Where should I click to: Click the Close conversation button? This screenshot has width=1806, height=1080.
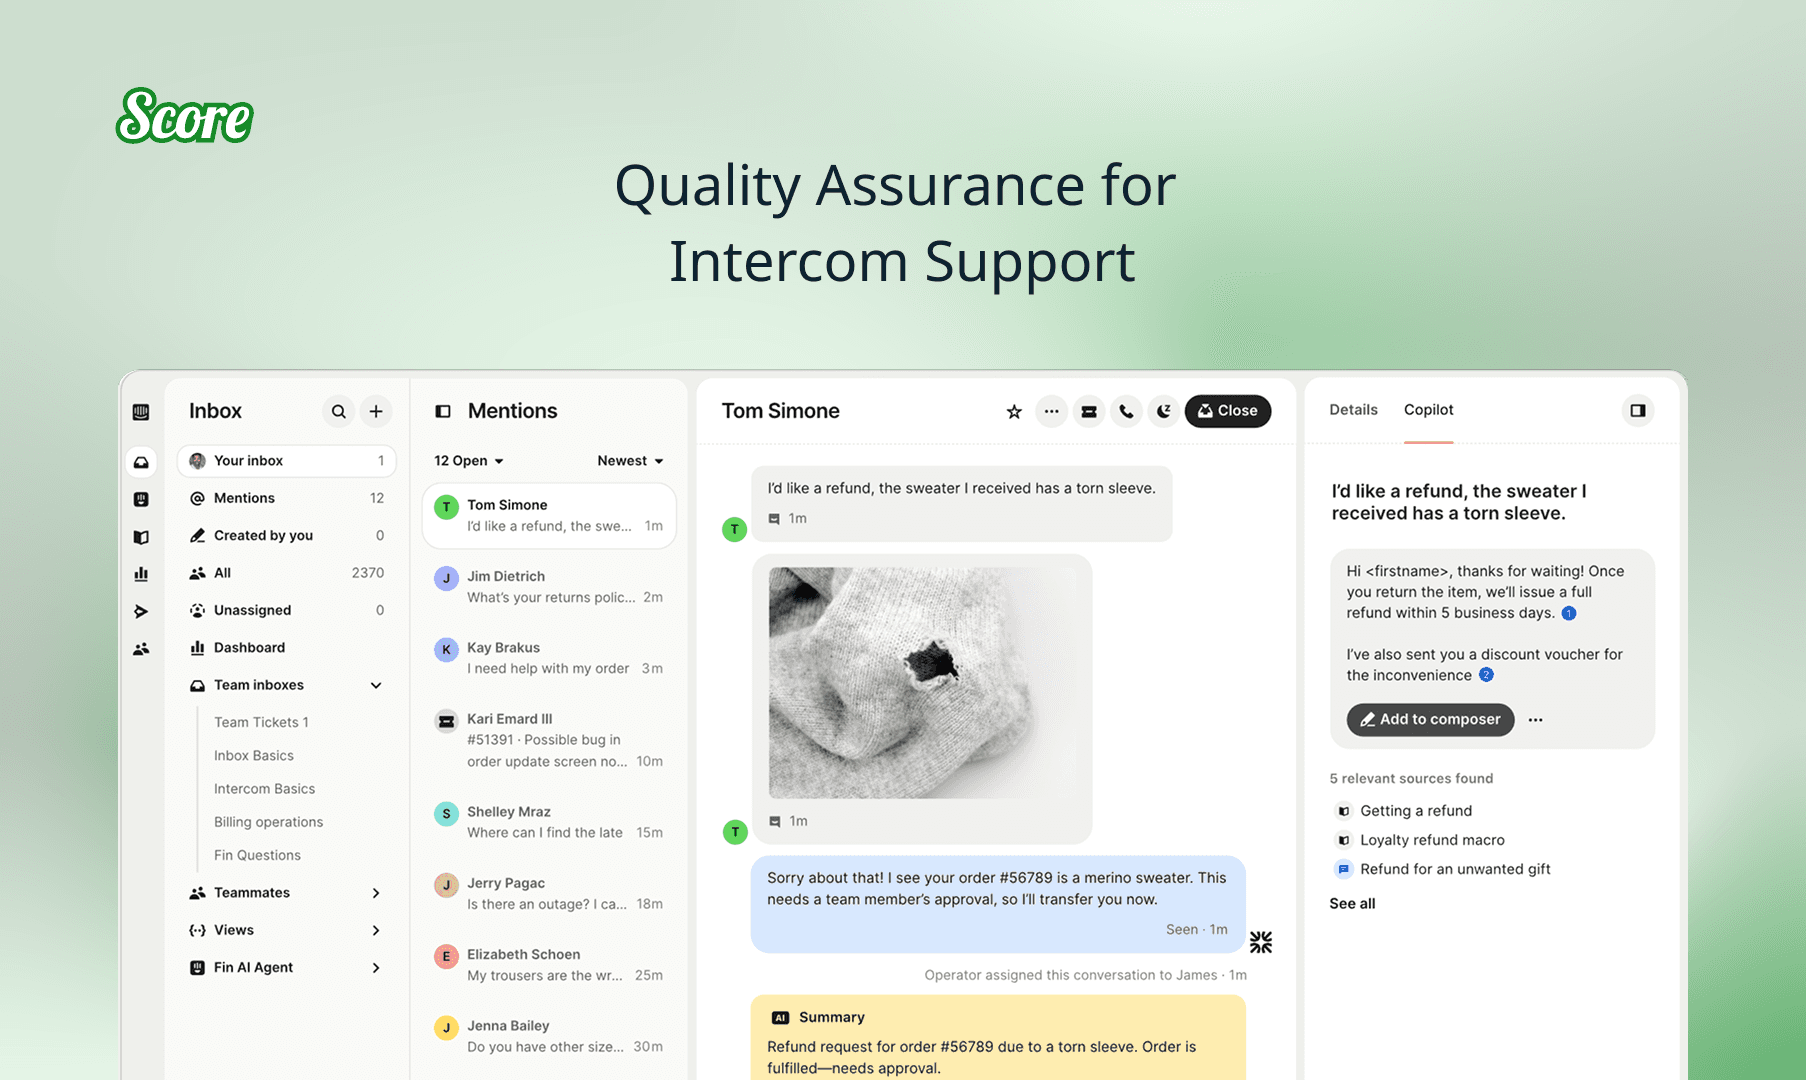[x=1228, y=411]
